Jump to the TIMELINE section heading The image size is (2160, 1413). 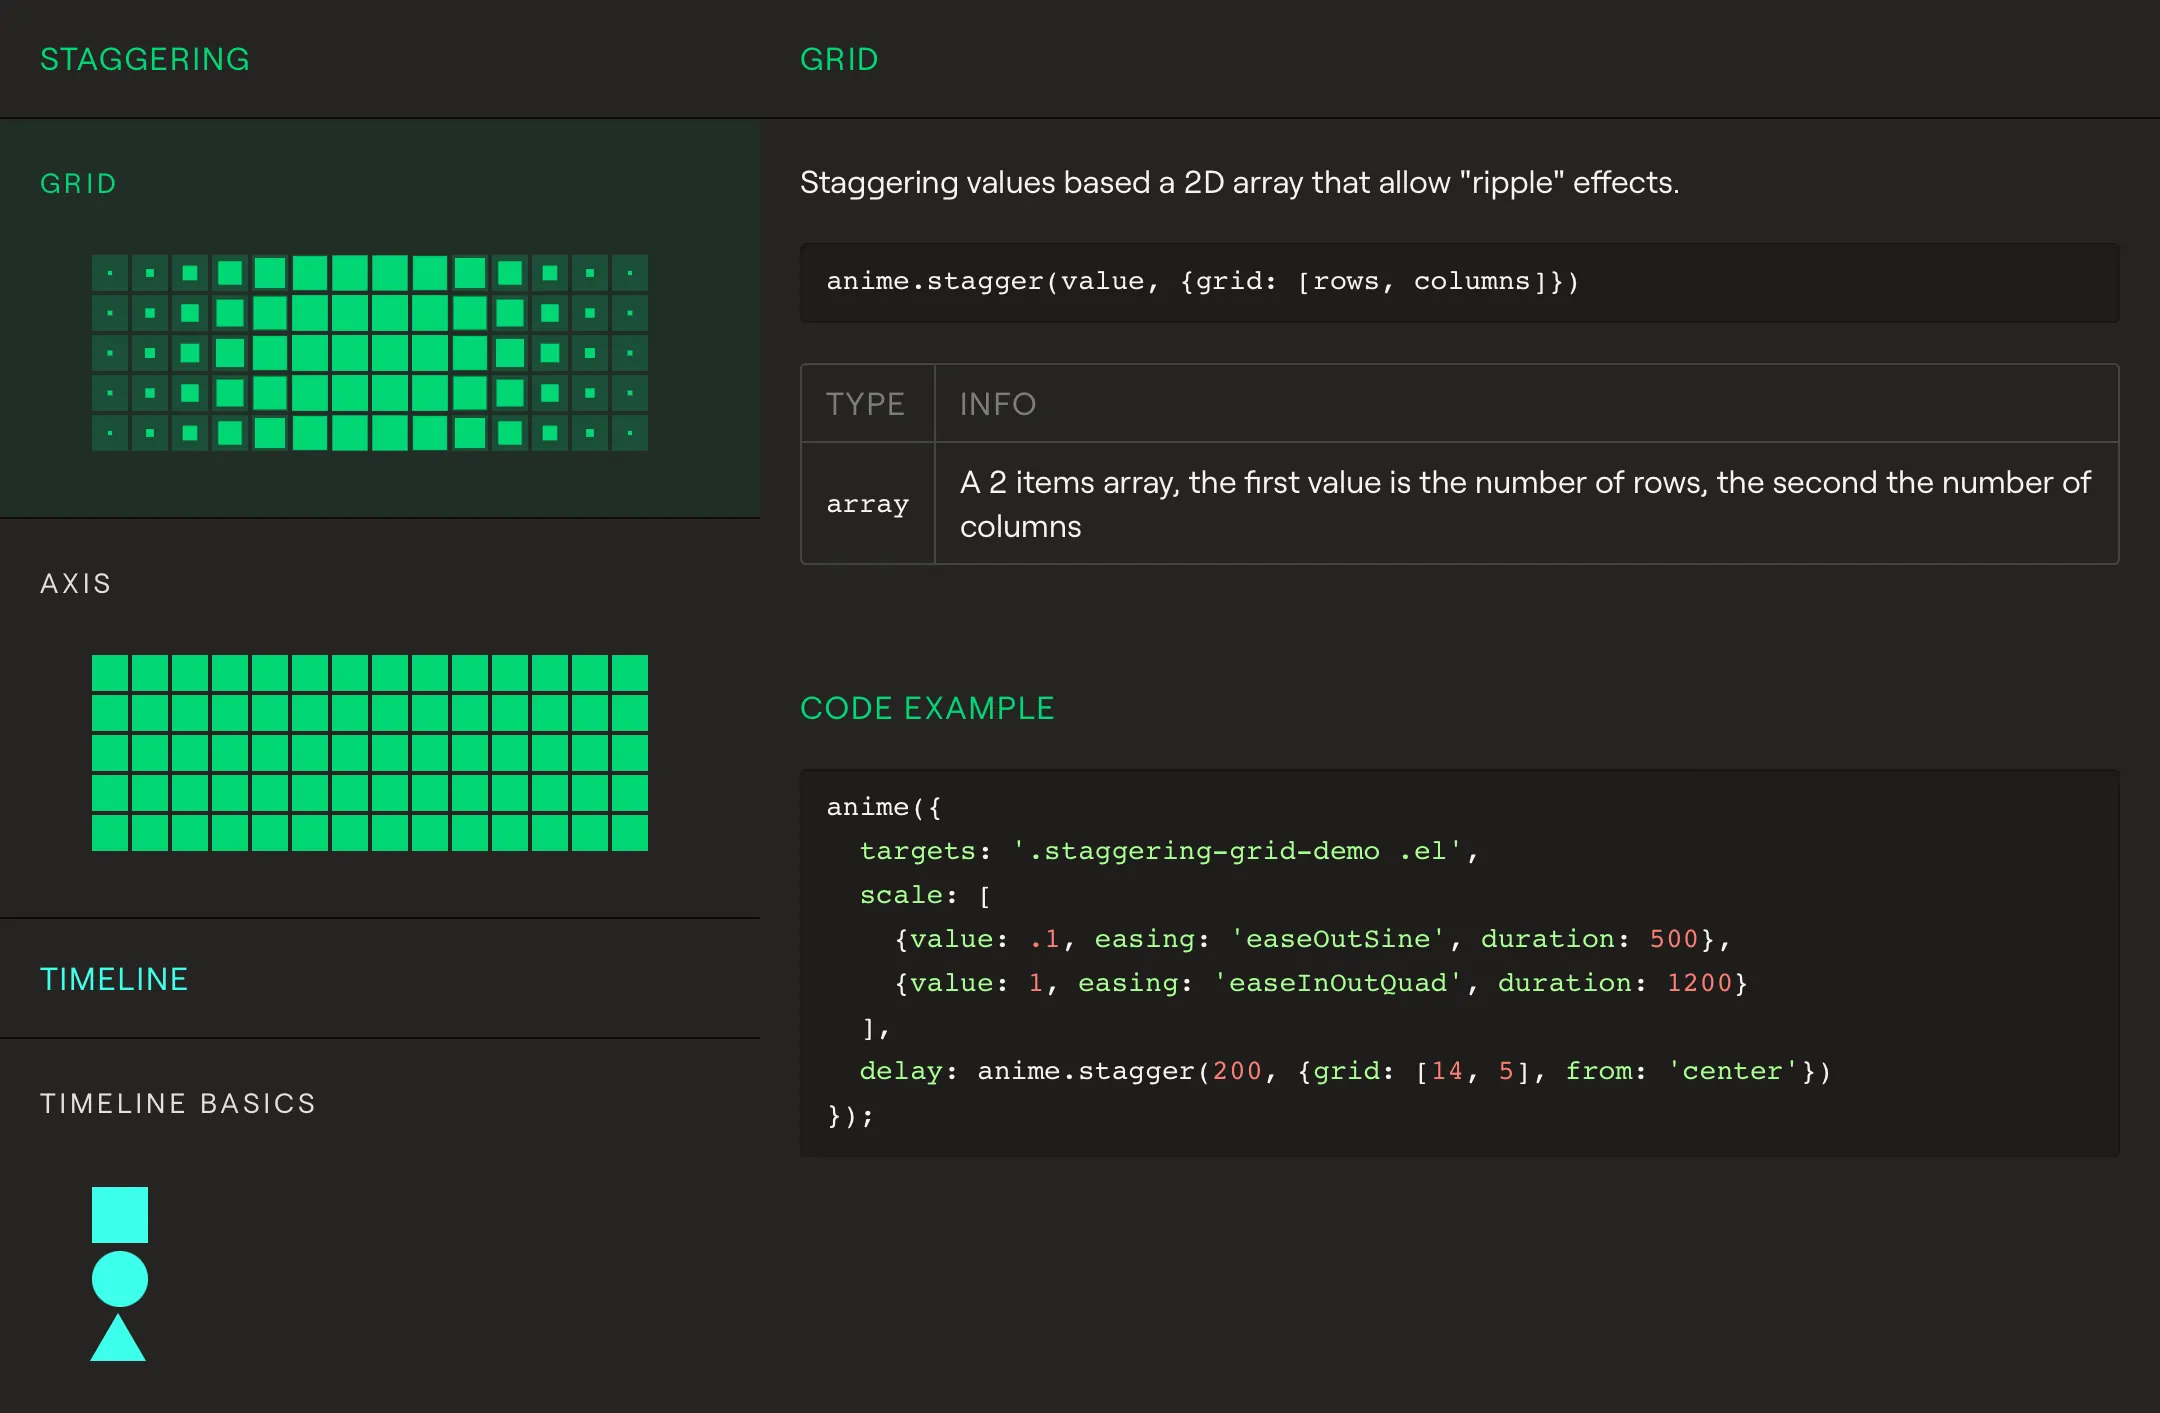(x=114, y=979)
